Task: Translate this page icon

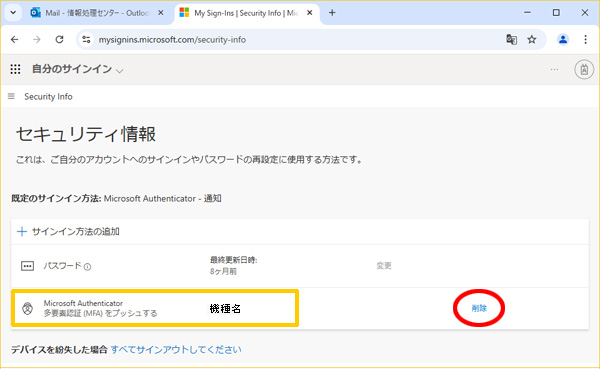Action: 512,39
